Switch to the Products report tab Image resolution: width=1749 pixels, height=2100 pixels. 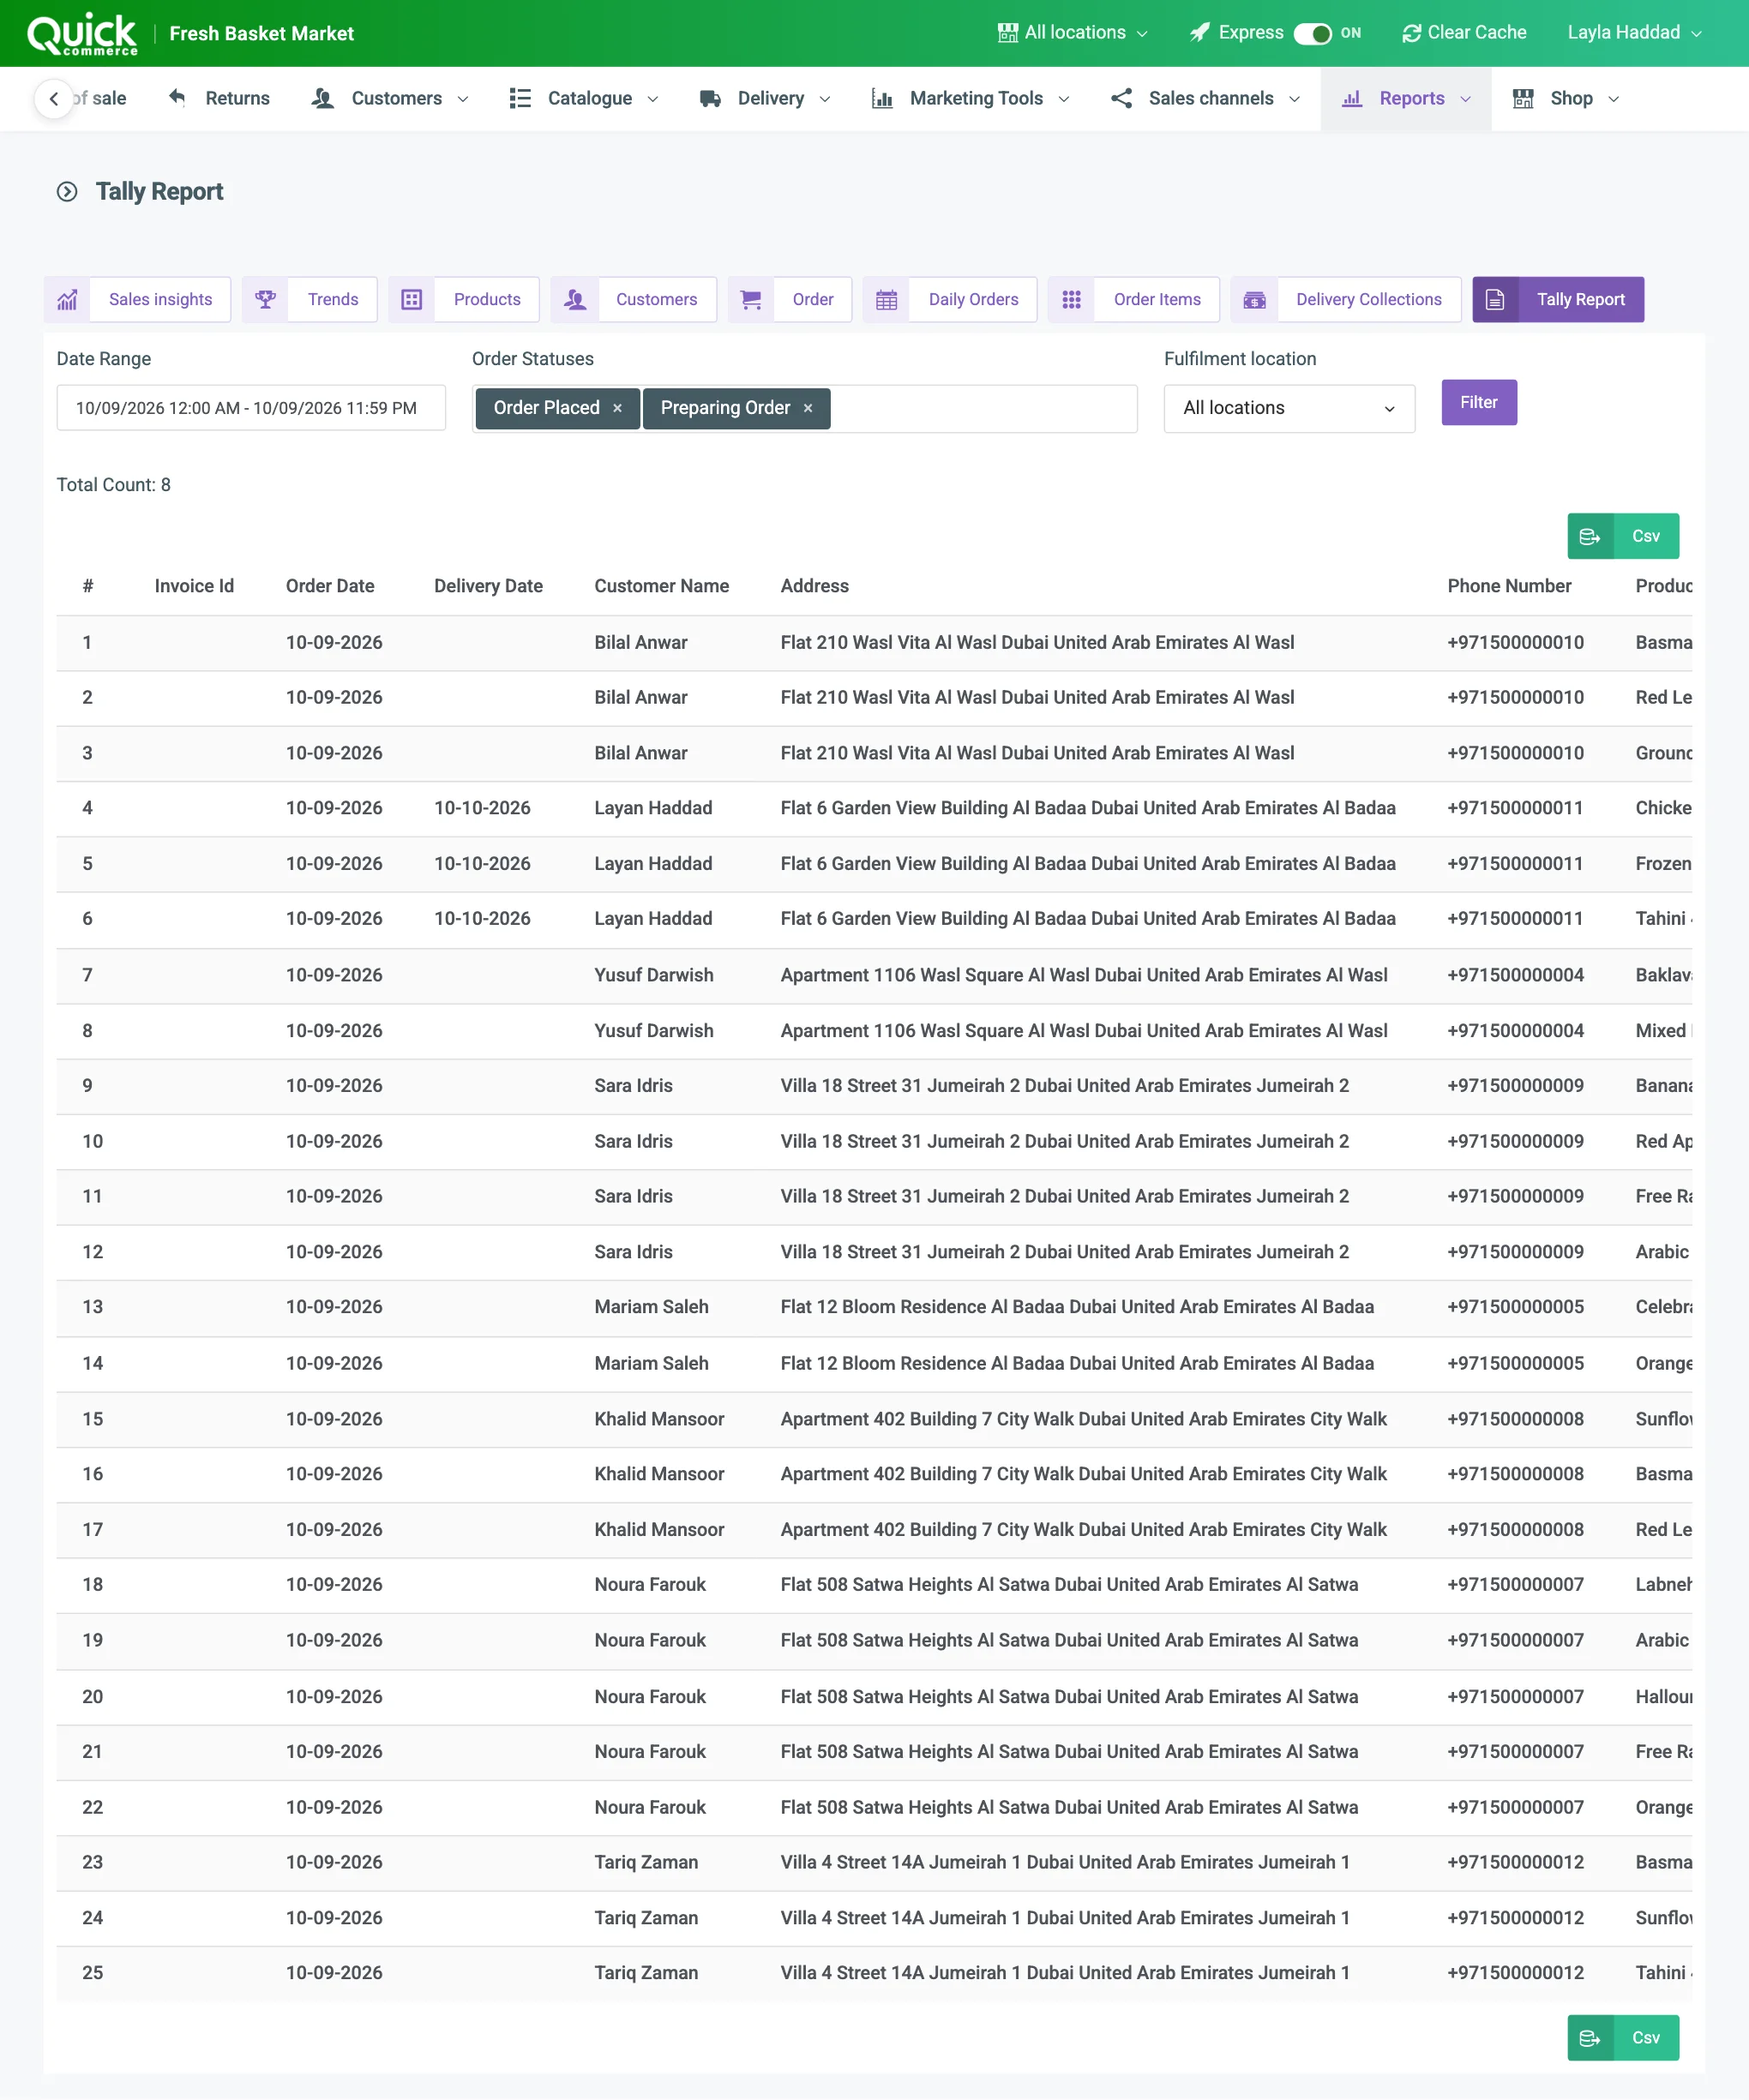pyautogui.click(x=464, y=299)
